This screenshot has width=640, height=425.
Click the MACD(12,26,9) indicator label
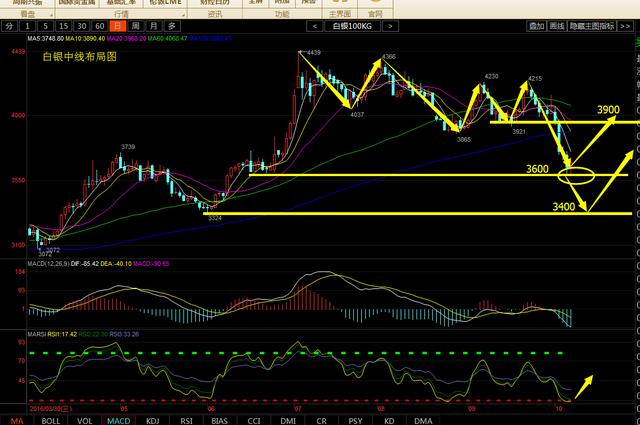tap(48, 264)
